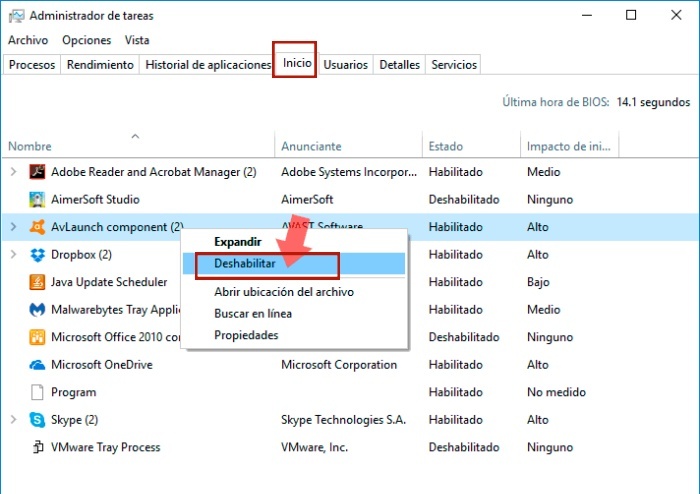Click the Task Manager icon in title bar

click(17, 16)
